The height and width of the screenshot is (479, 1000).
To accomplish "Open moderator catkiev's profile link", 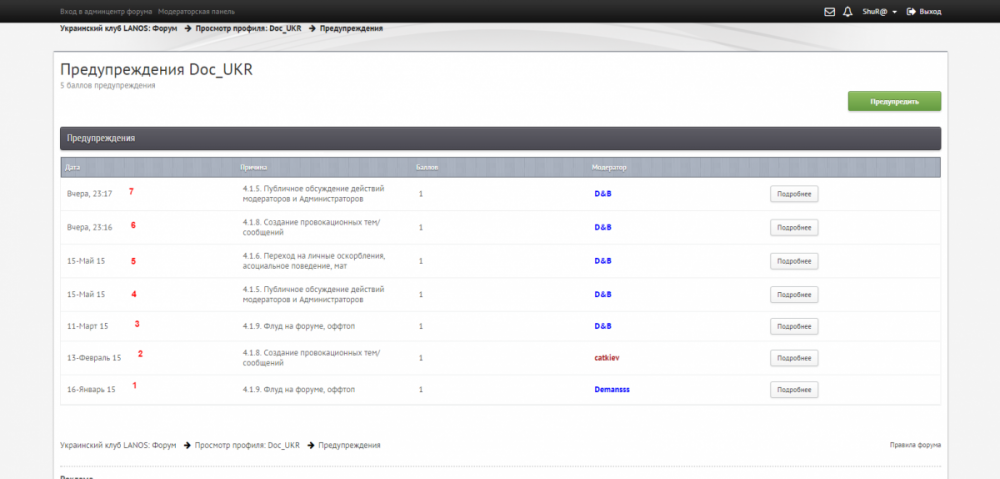I will 607,357.
